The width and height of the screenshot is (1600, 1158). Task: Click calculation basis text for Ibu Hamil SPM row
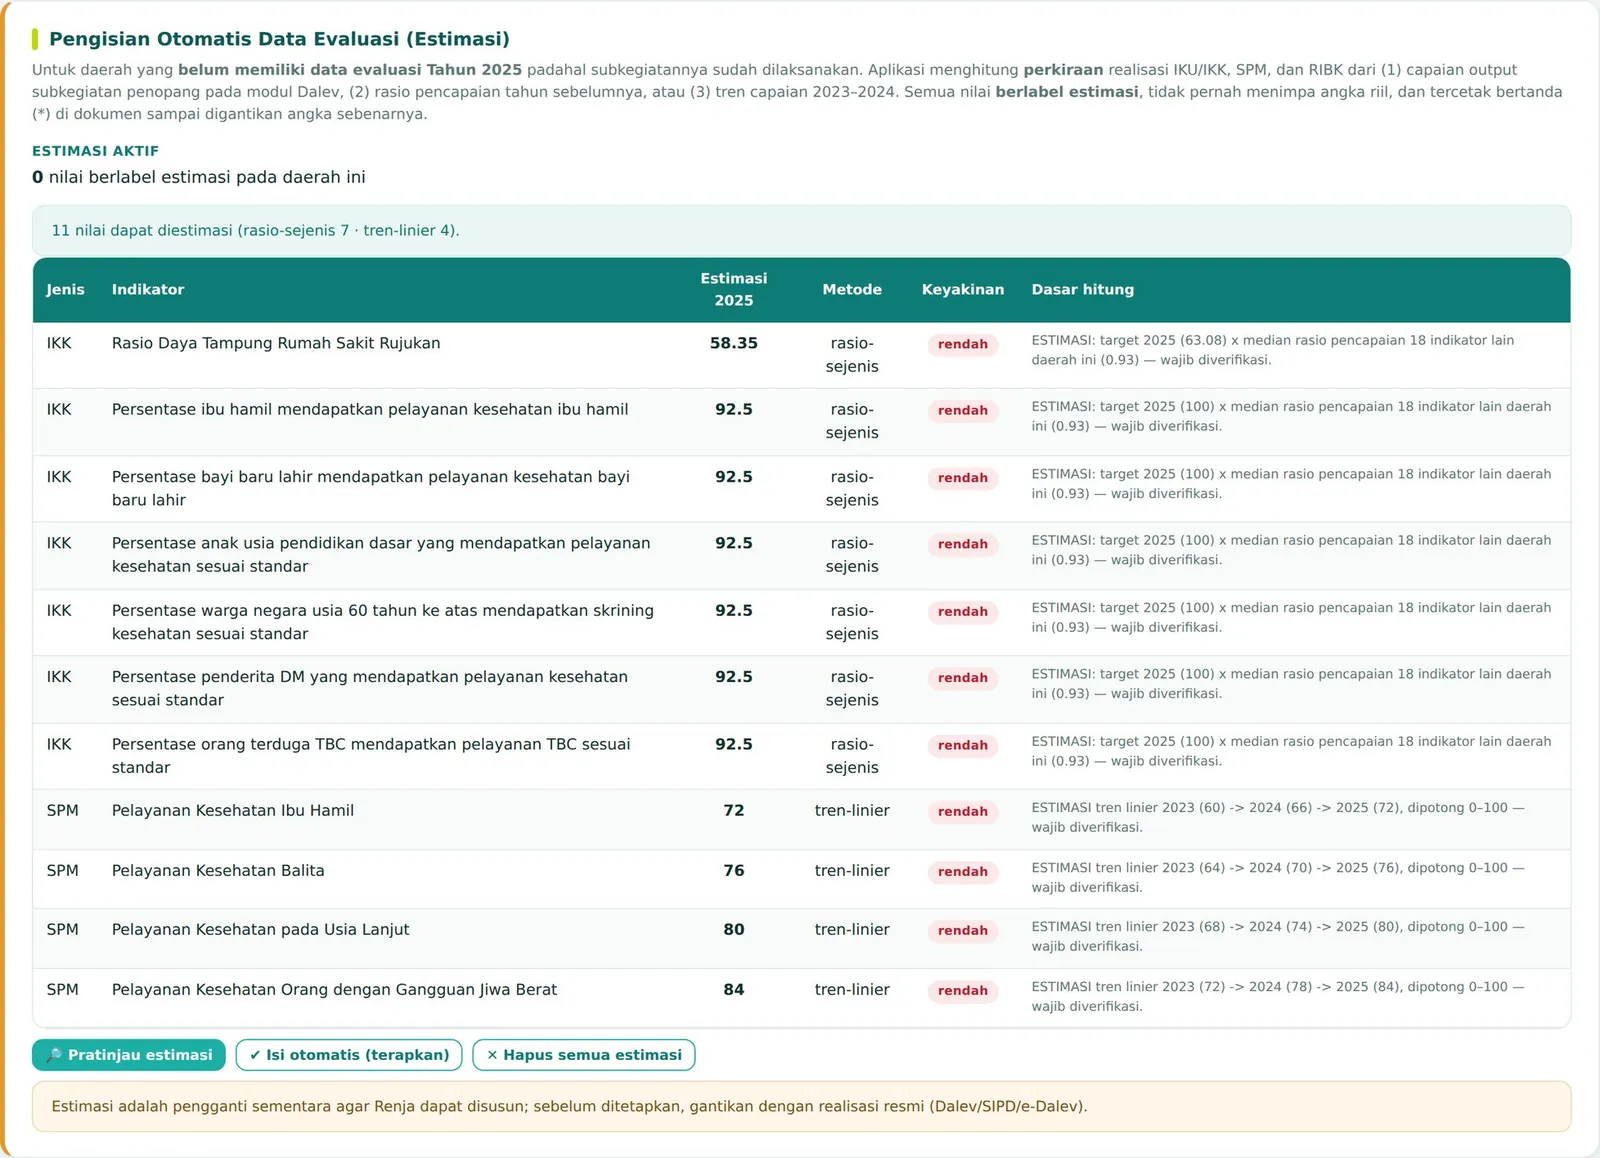1278,817
